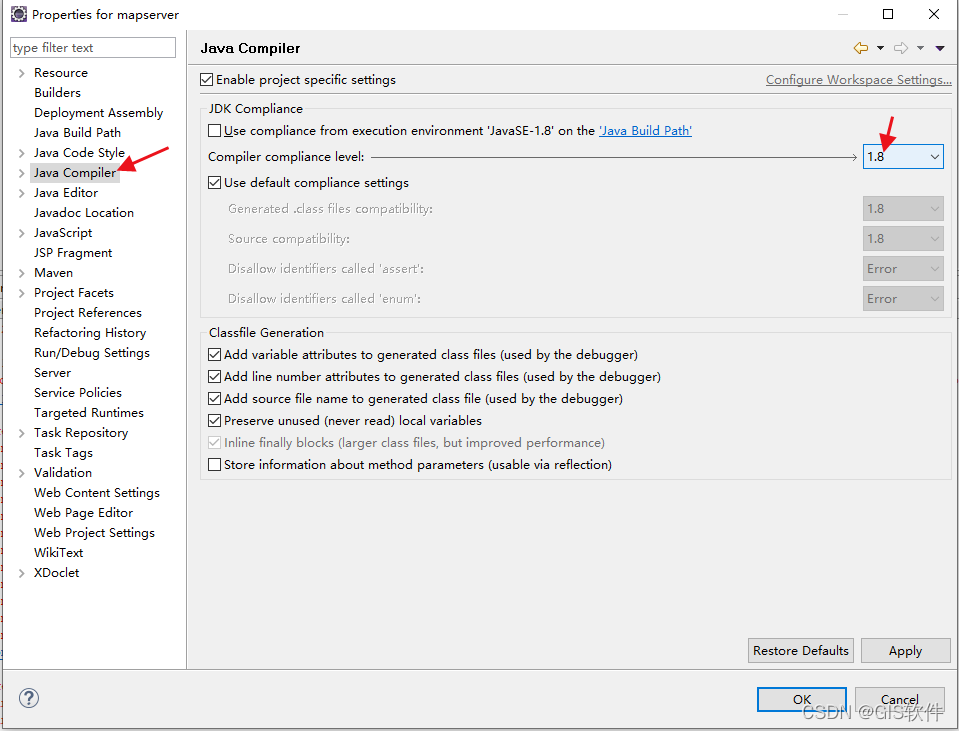The width and height of the screenshot is (959, 731).
Task: Select Project References page
Action: click(x=87, y=313)
